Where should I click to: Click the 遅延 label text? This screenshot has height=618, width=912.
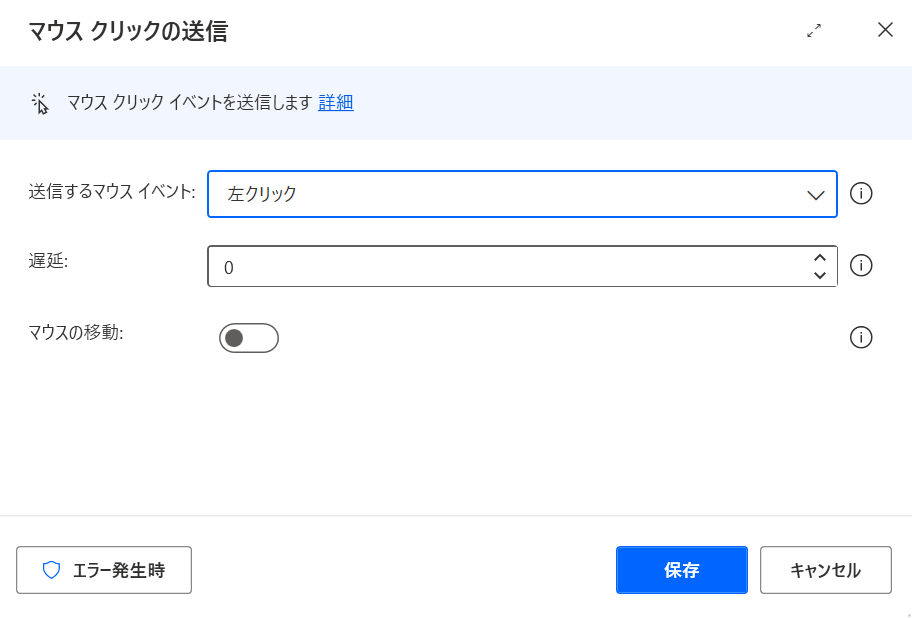click(x=48, y=261)
